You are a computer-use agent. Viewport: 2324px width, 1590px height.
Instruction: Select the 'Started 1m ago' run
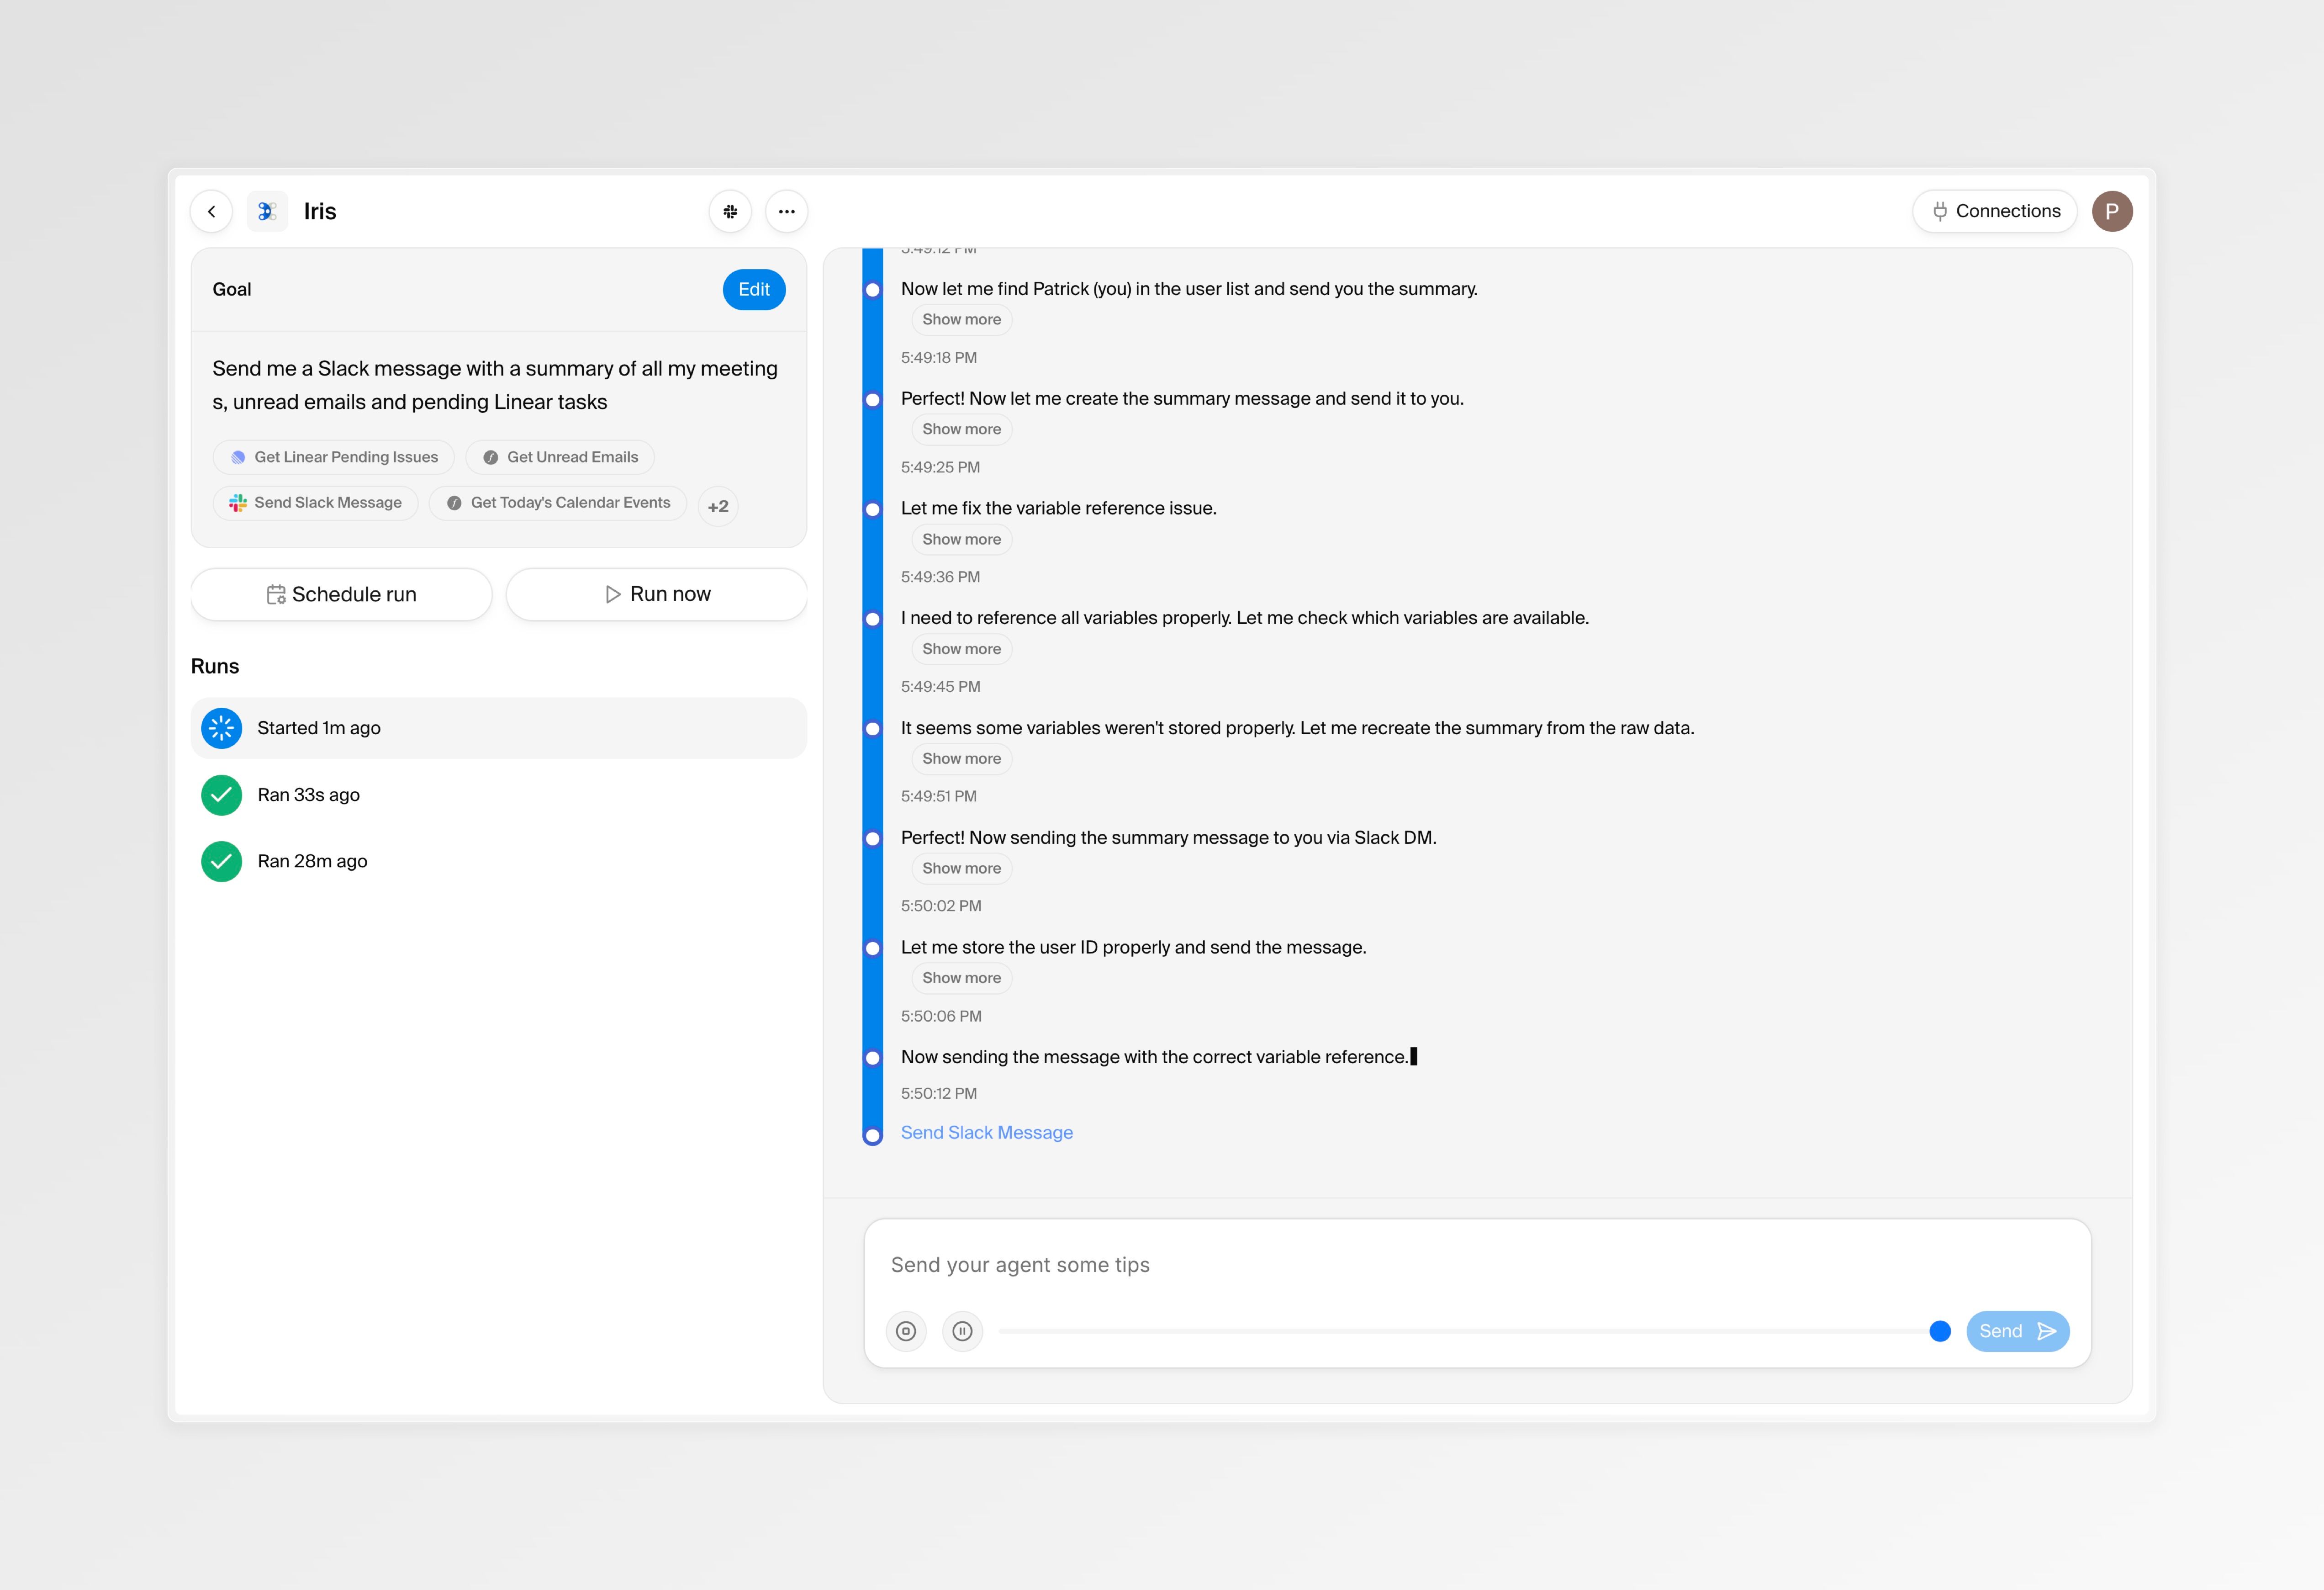[498, 728]
